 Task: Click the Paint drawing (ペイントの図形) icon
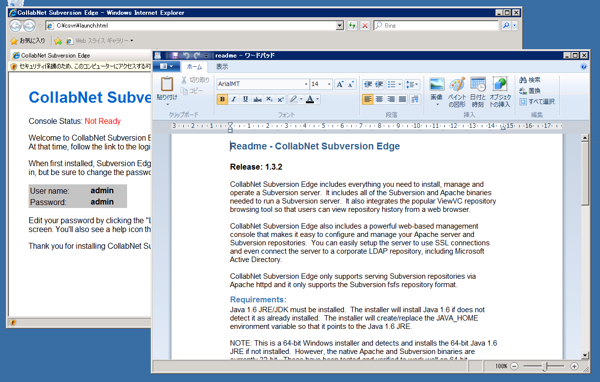[457, 84]
